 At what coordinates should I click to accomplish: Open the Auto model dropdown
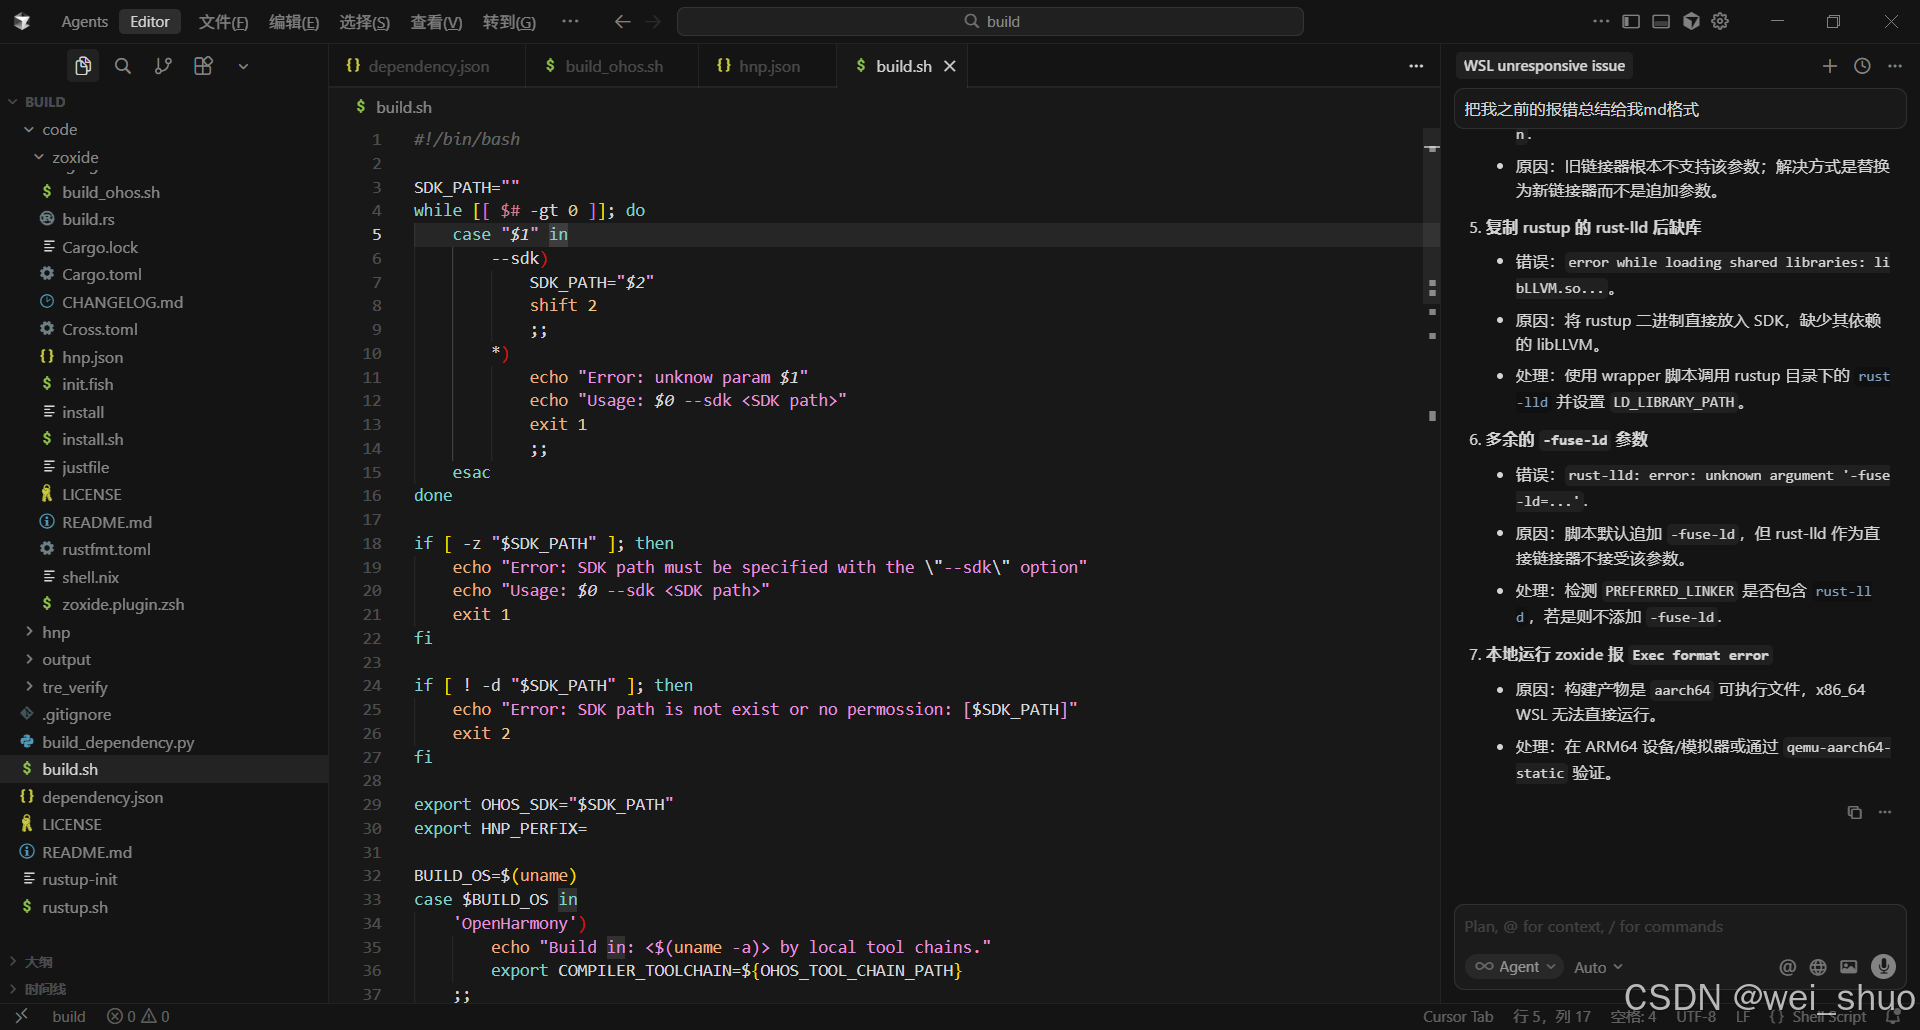1598,967
